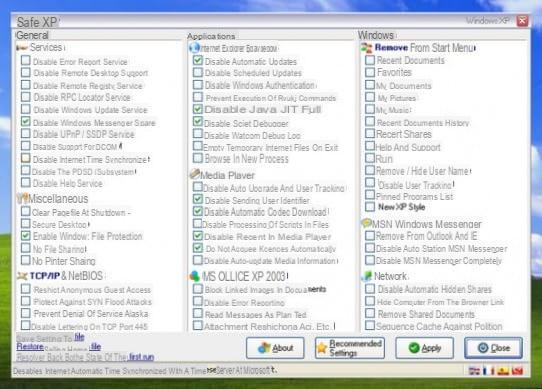Enable Remove Shared Documents checkbox
This screenshot has width=542, height=389.
pos(370,313)
